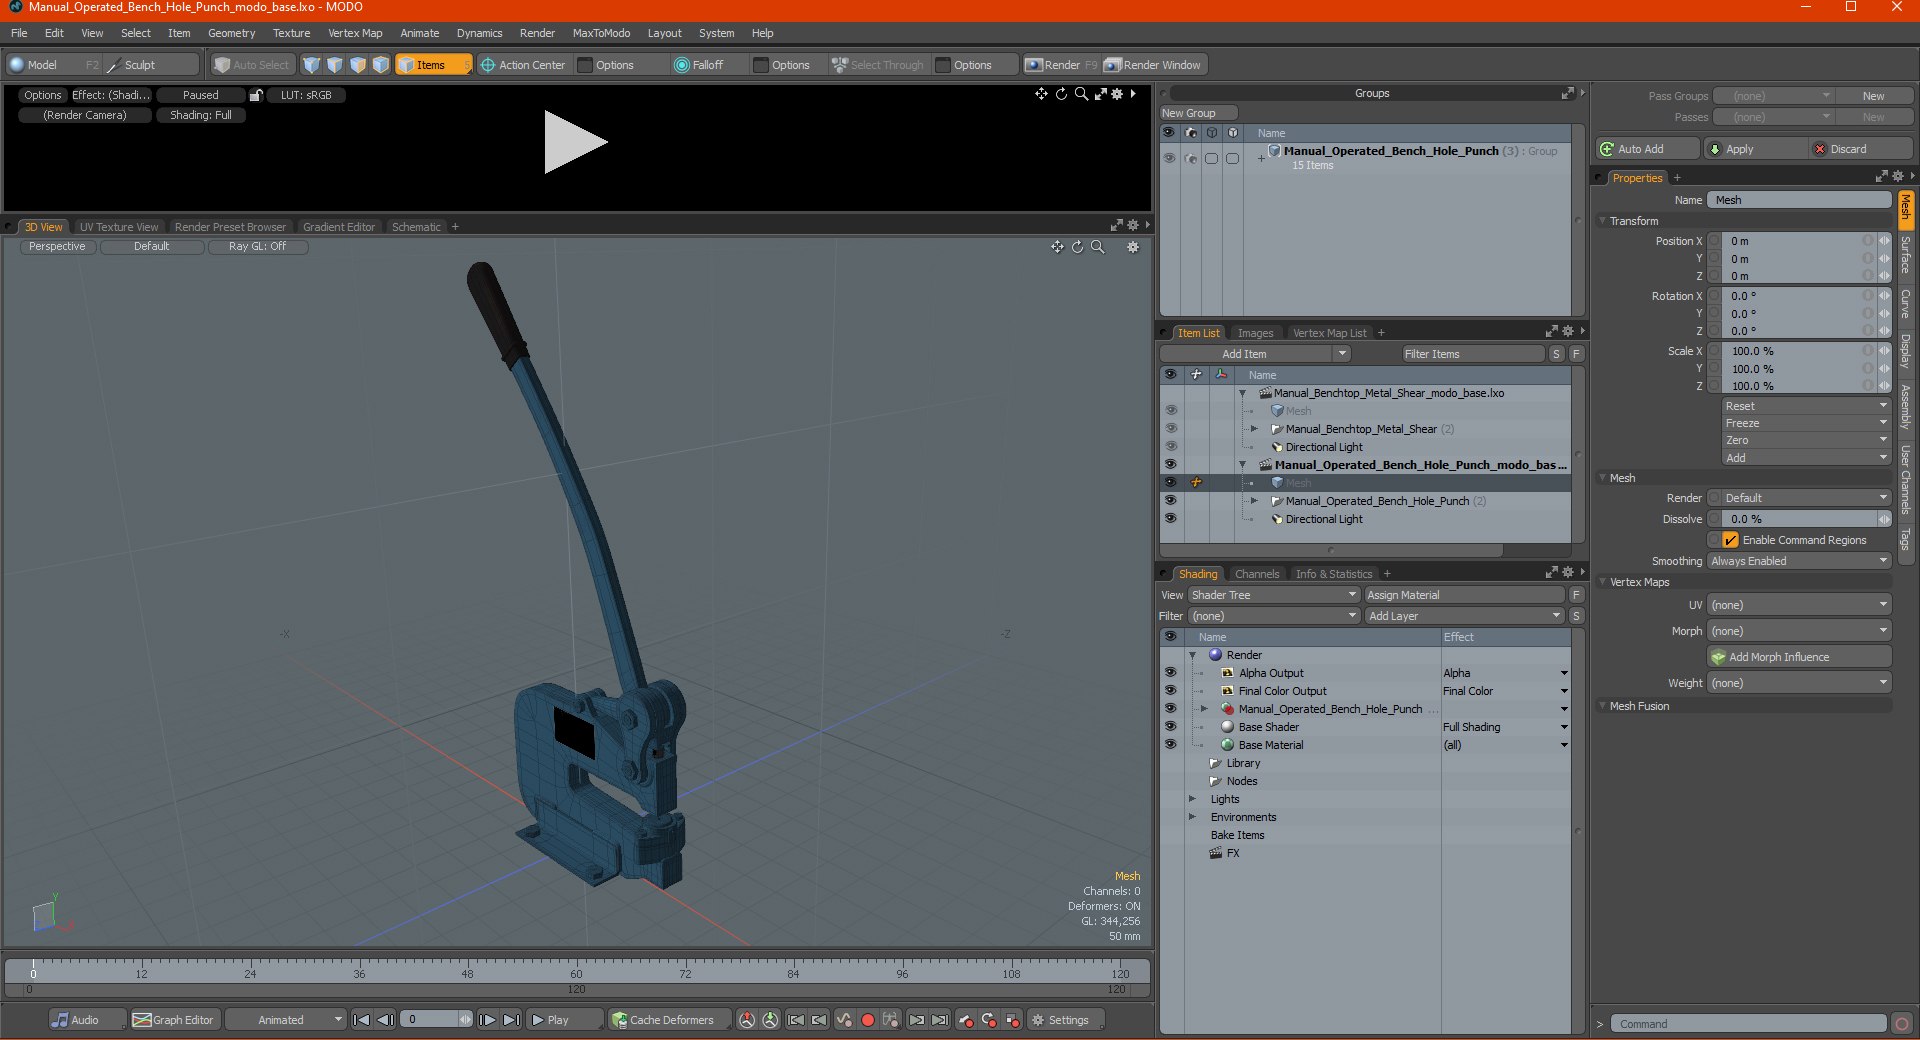Image resolution: width=1920 pixels, height=1040 pixels.
Task: Click the Apply button
Action: coord(1756,149)
